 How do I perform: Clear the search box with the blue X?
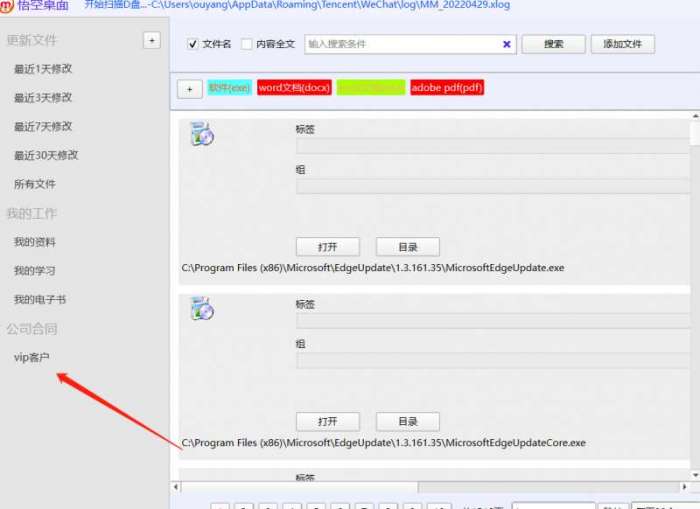[506, 44]
